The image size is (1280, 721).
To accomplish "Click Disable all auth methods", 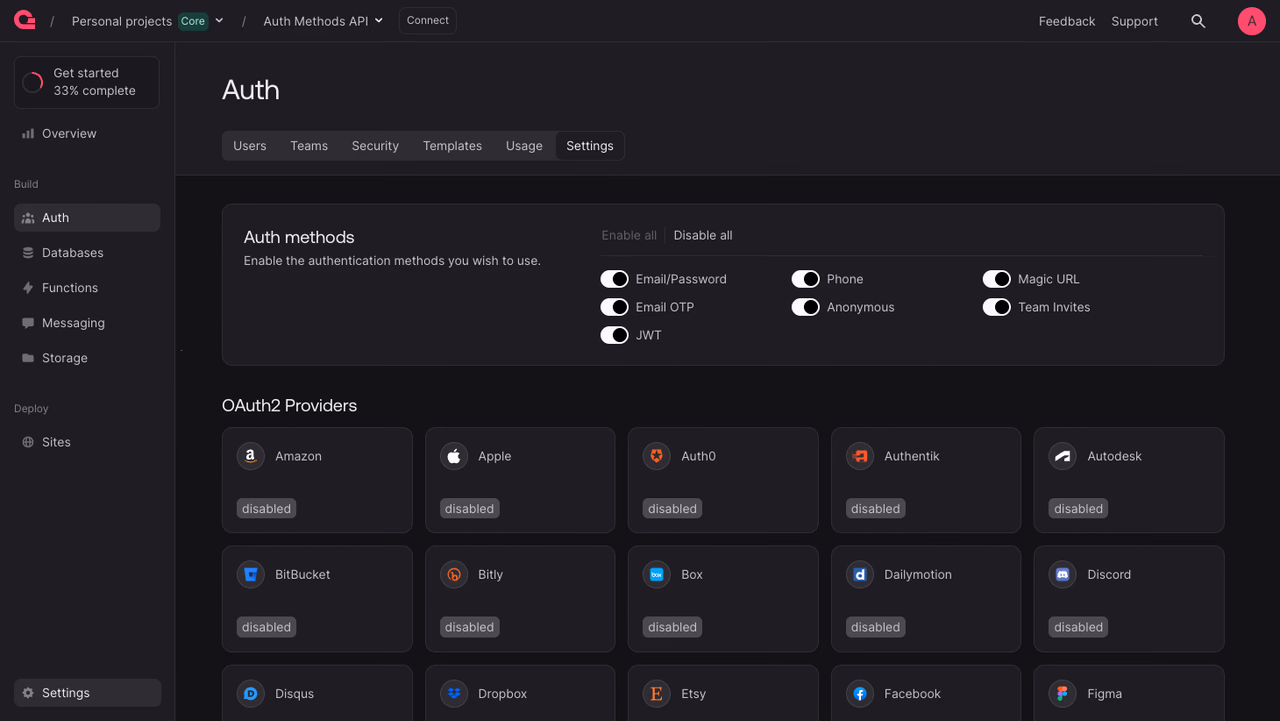I will point(703,235).
